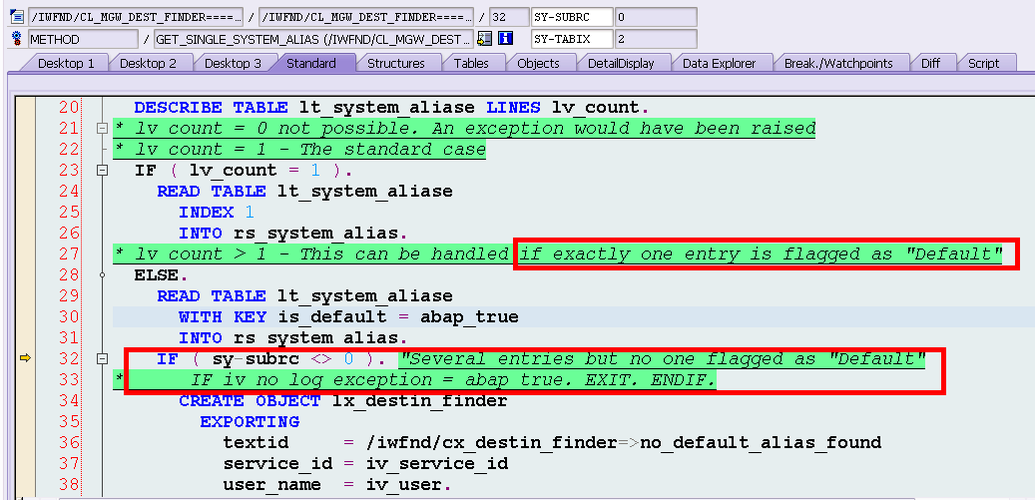Collapse the comment block at line 21

pyautogui.click(x=102, y=129)
